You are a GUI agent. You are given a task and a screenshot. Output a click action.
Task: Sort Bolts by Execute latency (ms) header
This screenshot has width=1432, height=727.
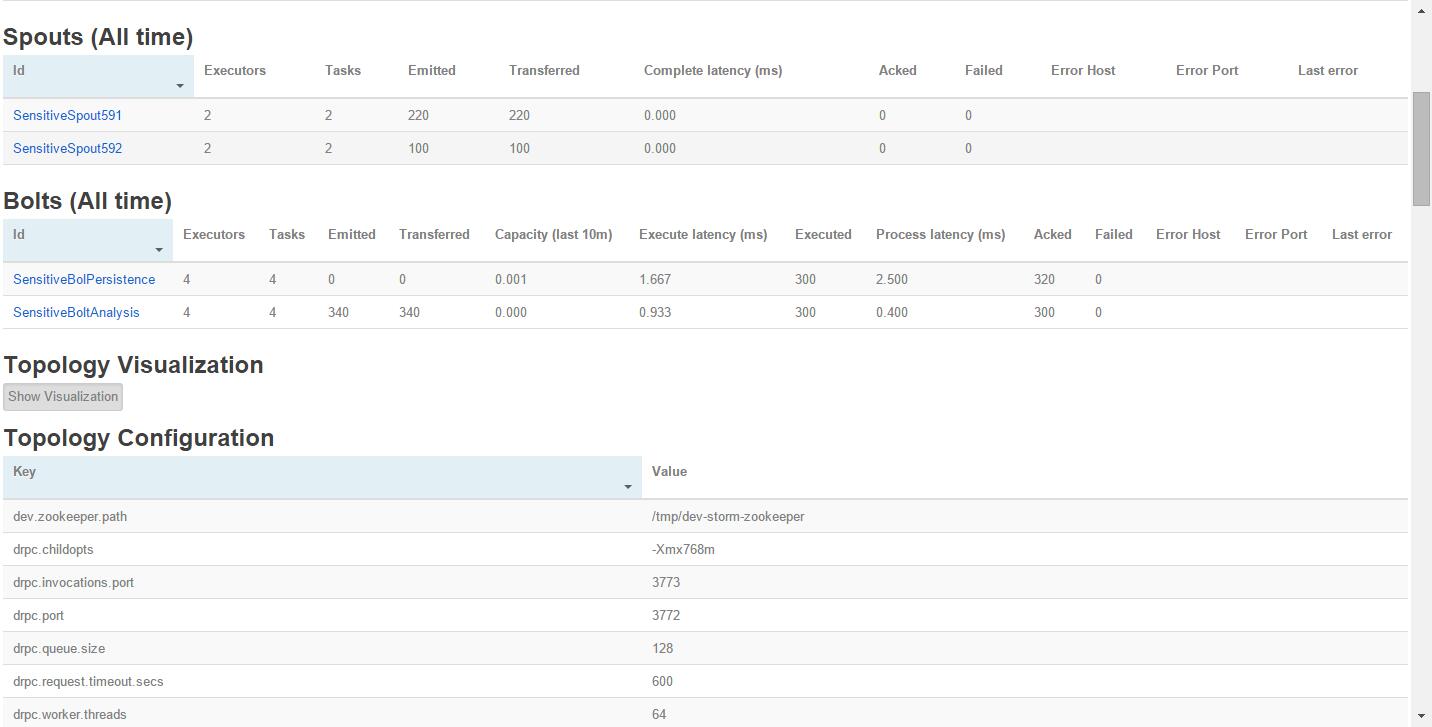tap(703, 234)
